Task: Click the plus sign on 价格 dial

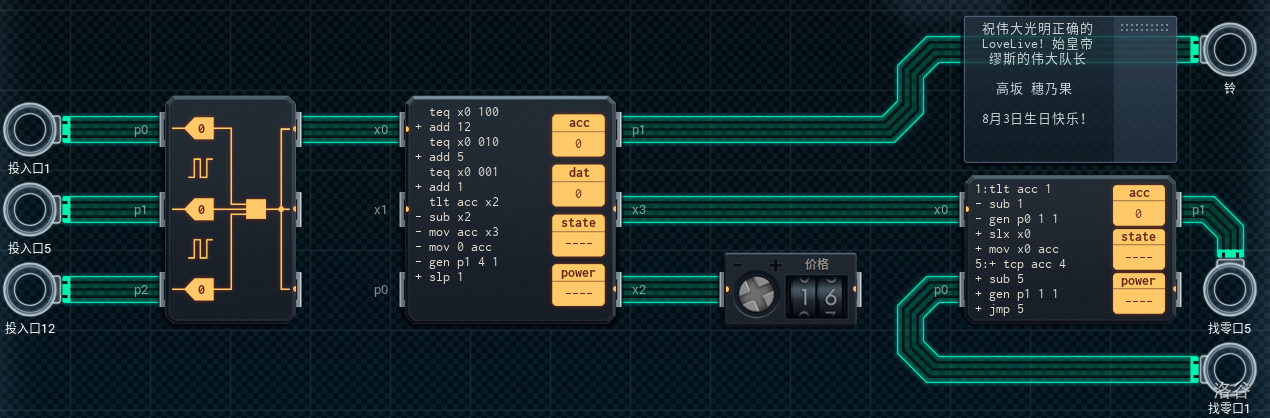Action: tap(774, 265)
